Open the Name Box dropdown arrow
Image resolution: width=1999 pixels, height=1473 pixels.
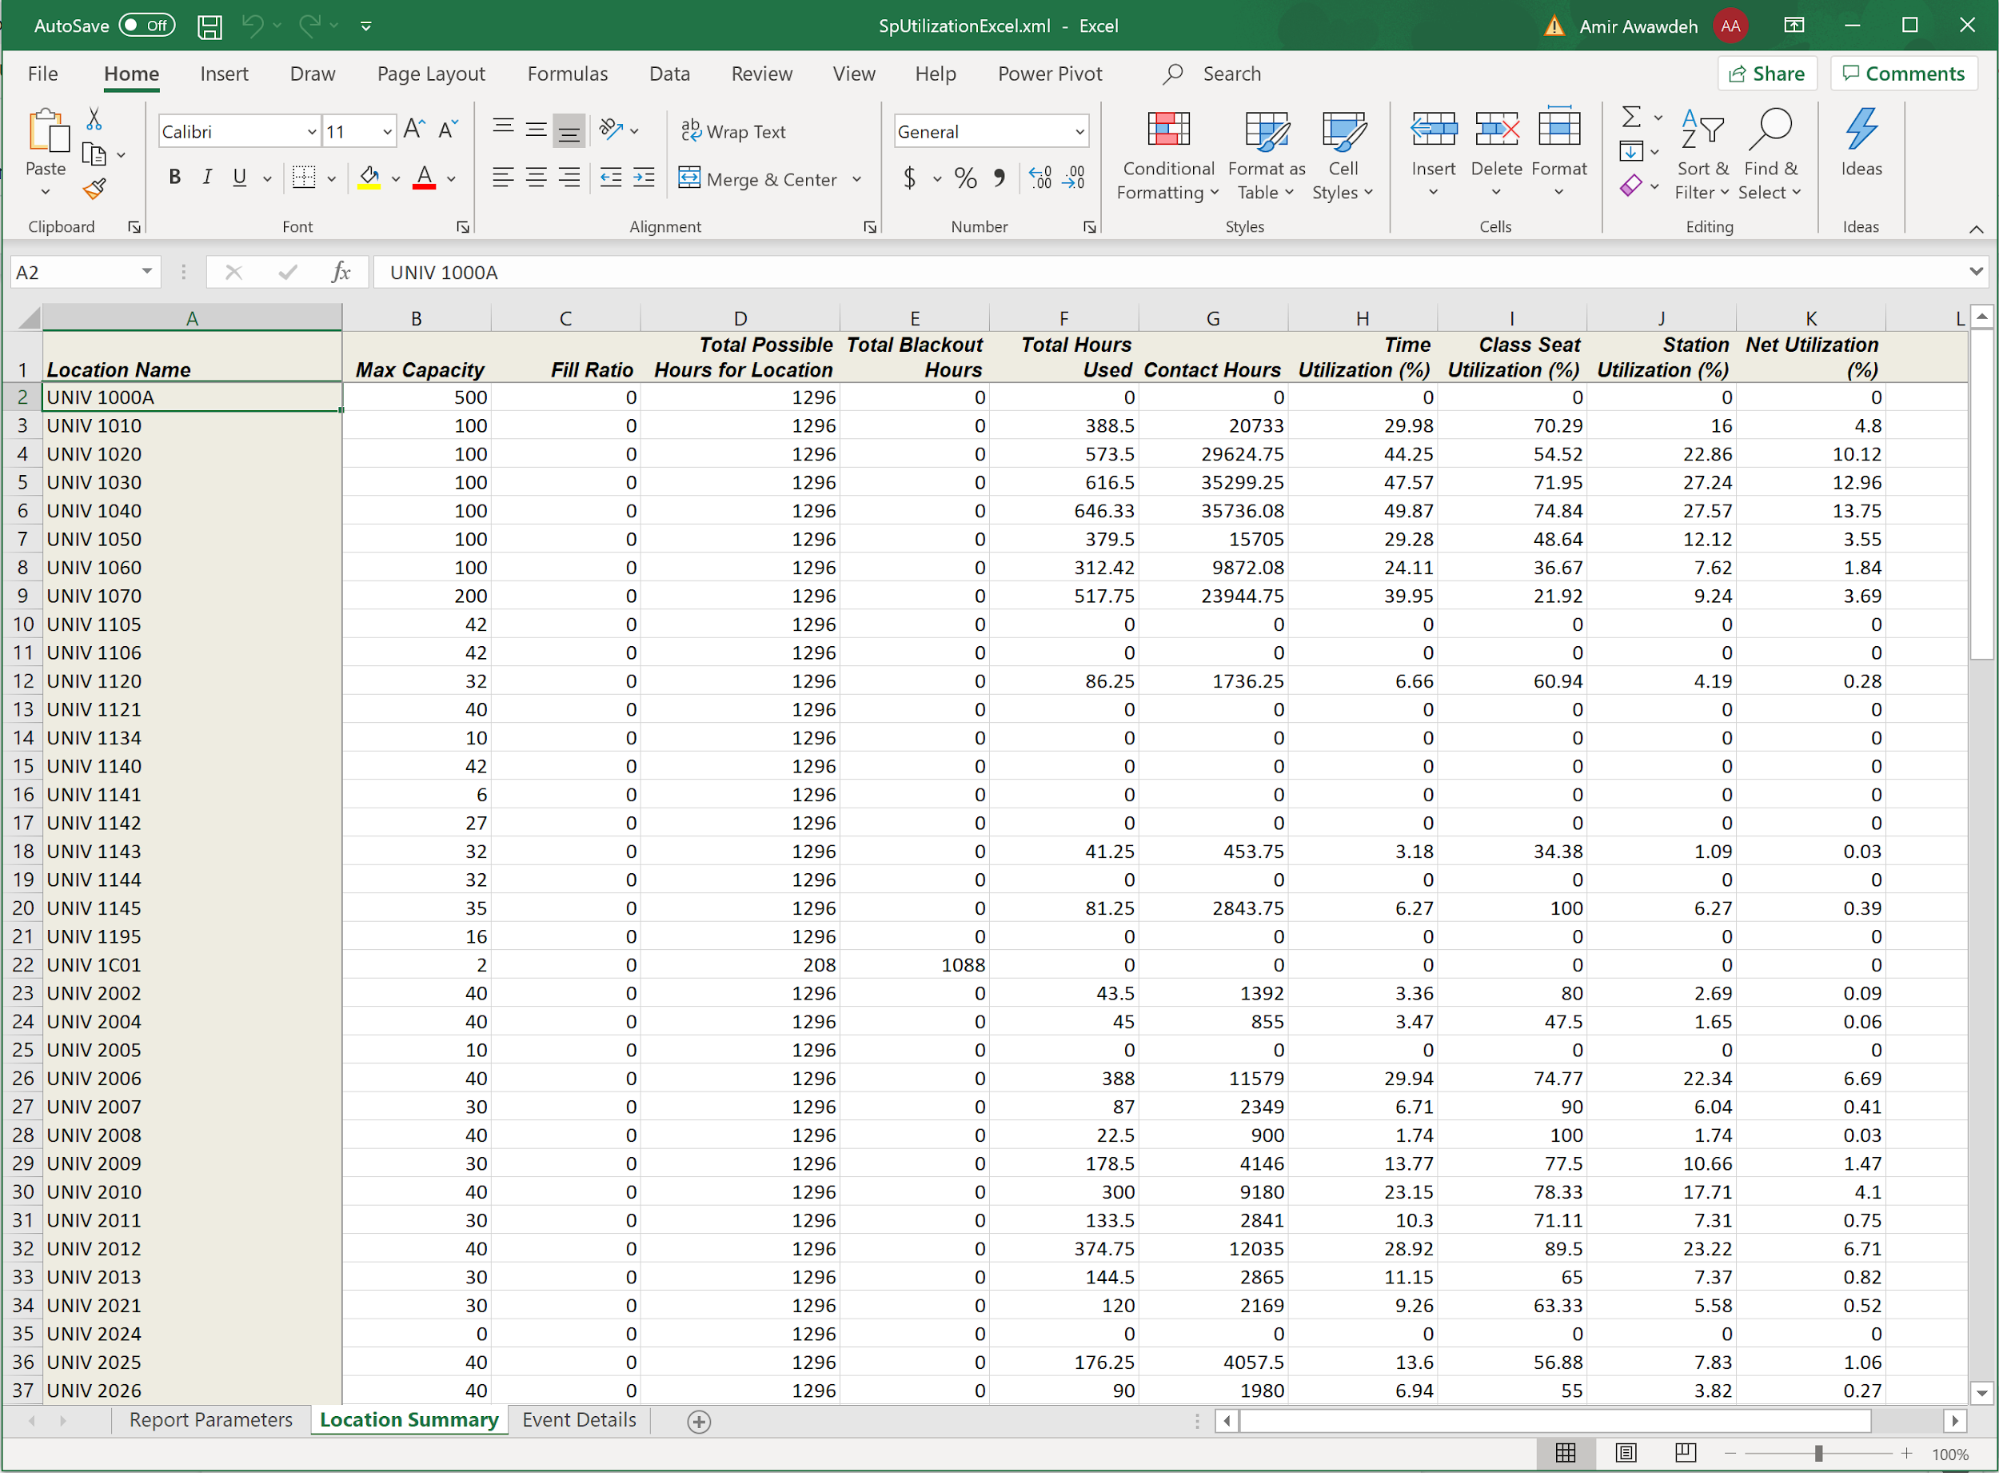[x=147, y=272]
